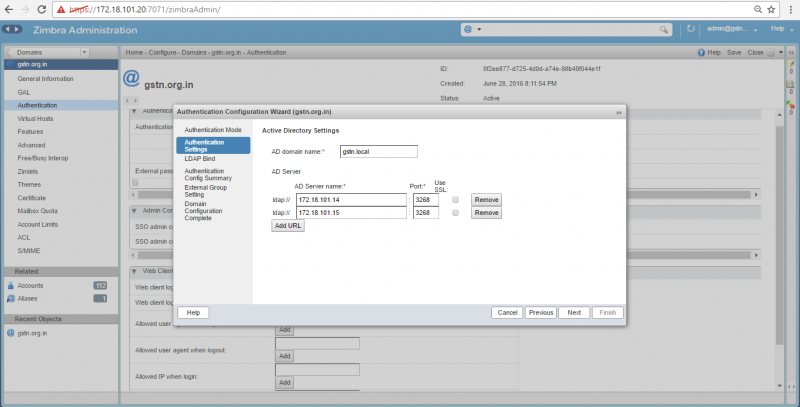The width and height of the screenshot is (800, 407).
Task: Click Next in the wizard
Action: (574, 313)
